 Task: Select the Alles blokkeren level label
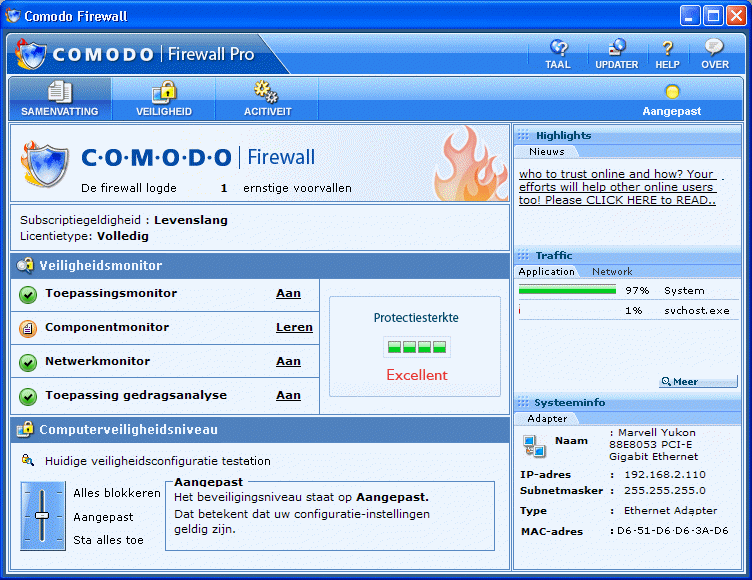pos(117,493)
